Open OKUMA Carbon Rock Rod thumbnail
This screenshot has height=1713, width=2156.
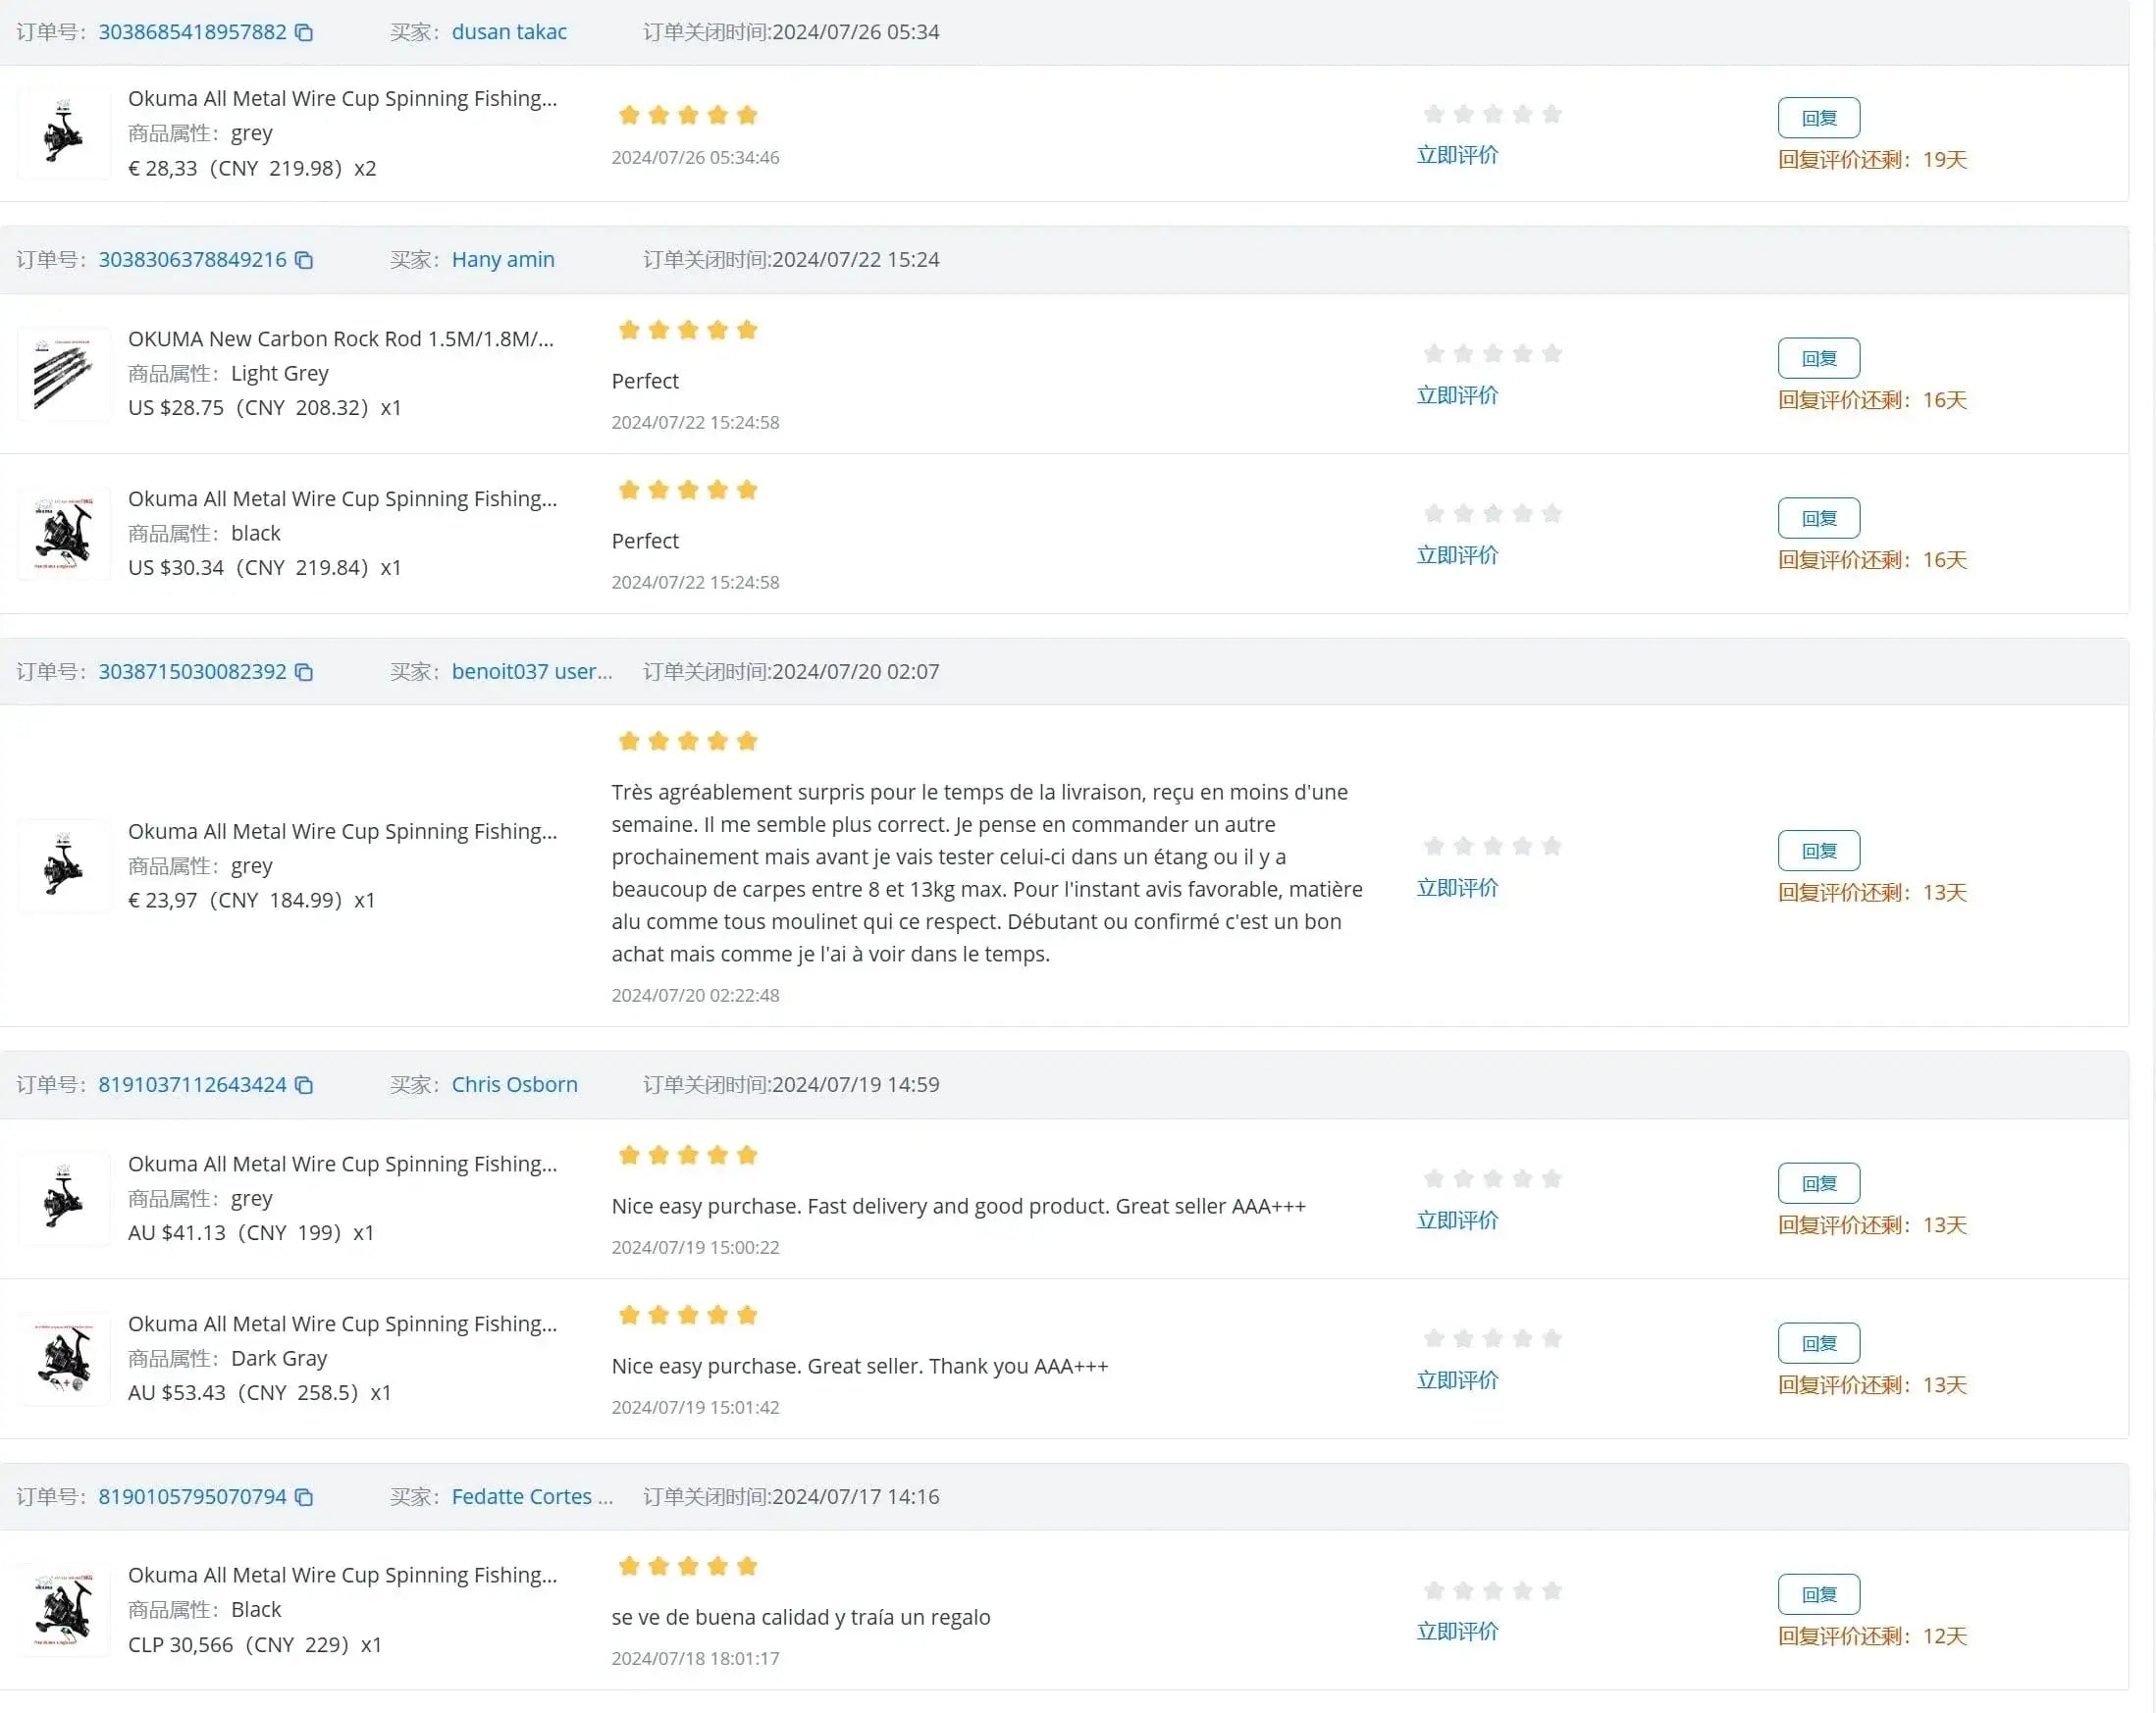tap(64, 374)
